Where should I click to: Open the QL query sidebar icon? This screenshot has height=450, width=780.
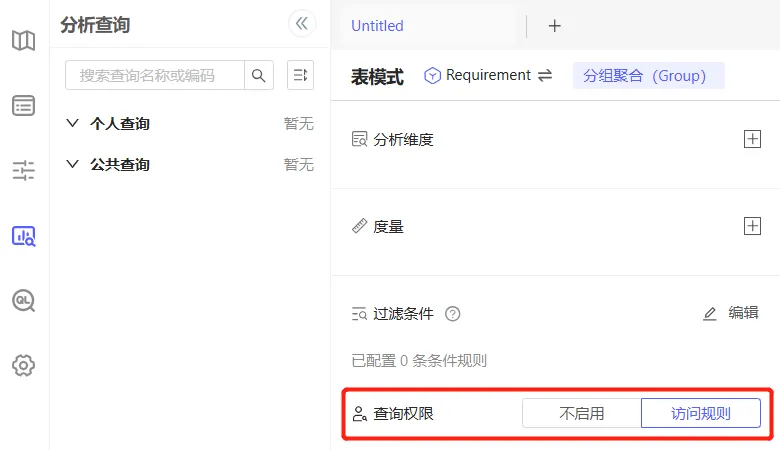pos(23,301)
